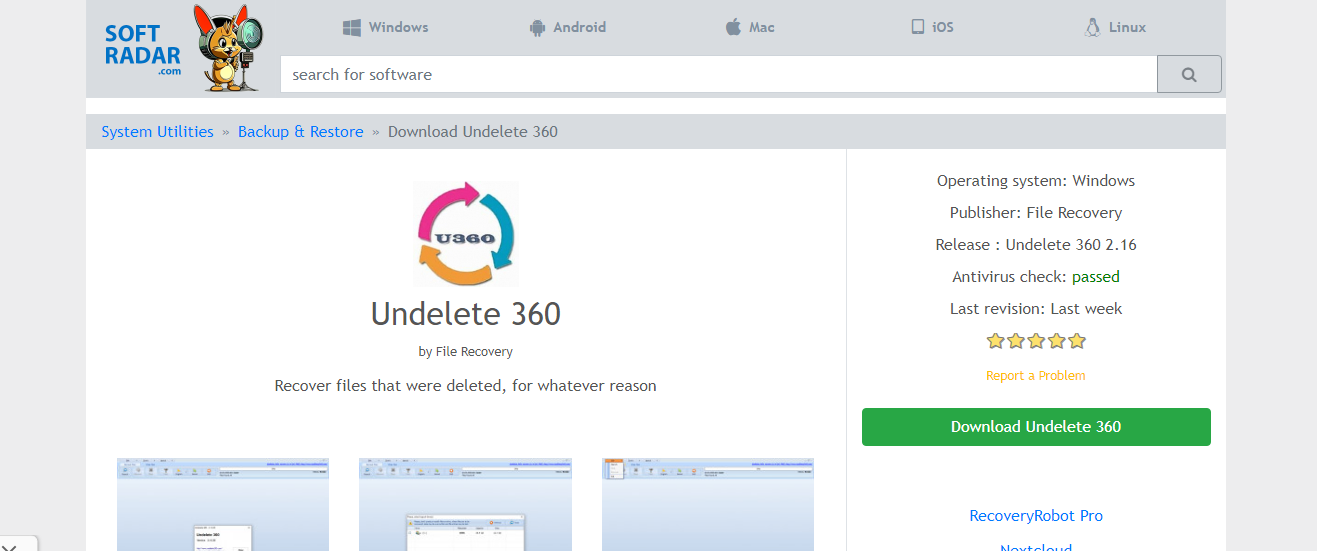
Task: Click the "by File Recovery" text
Action: 466,352
